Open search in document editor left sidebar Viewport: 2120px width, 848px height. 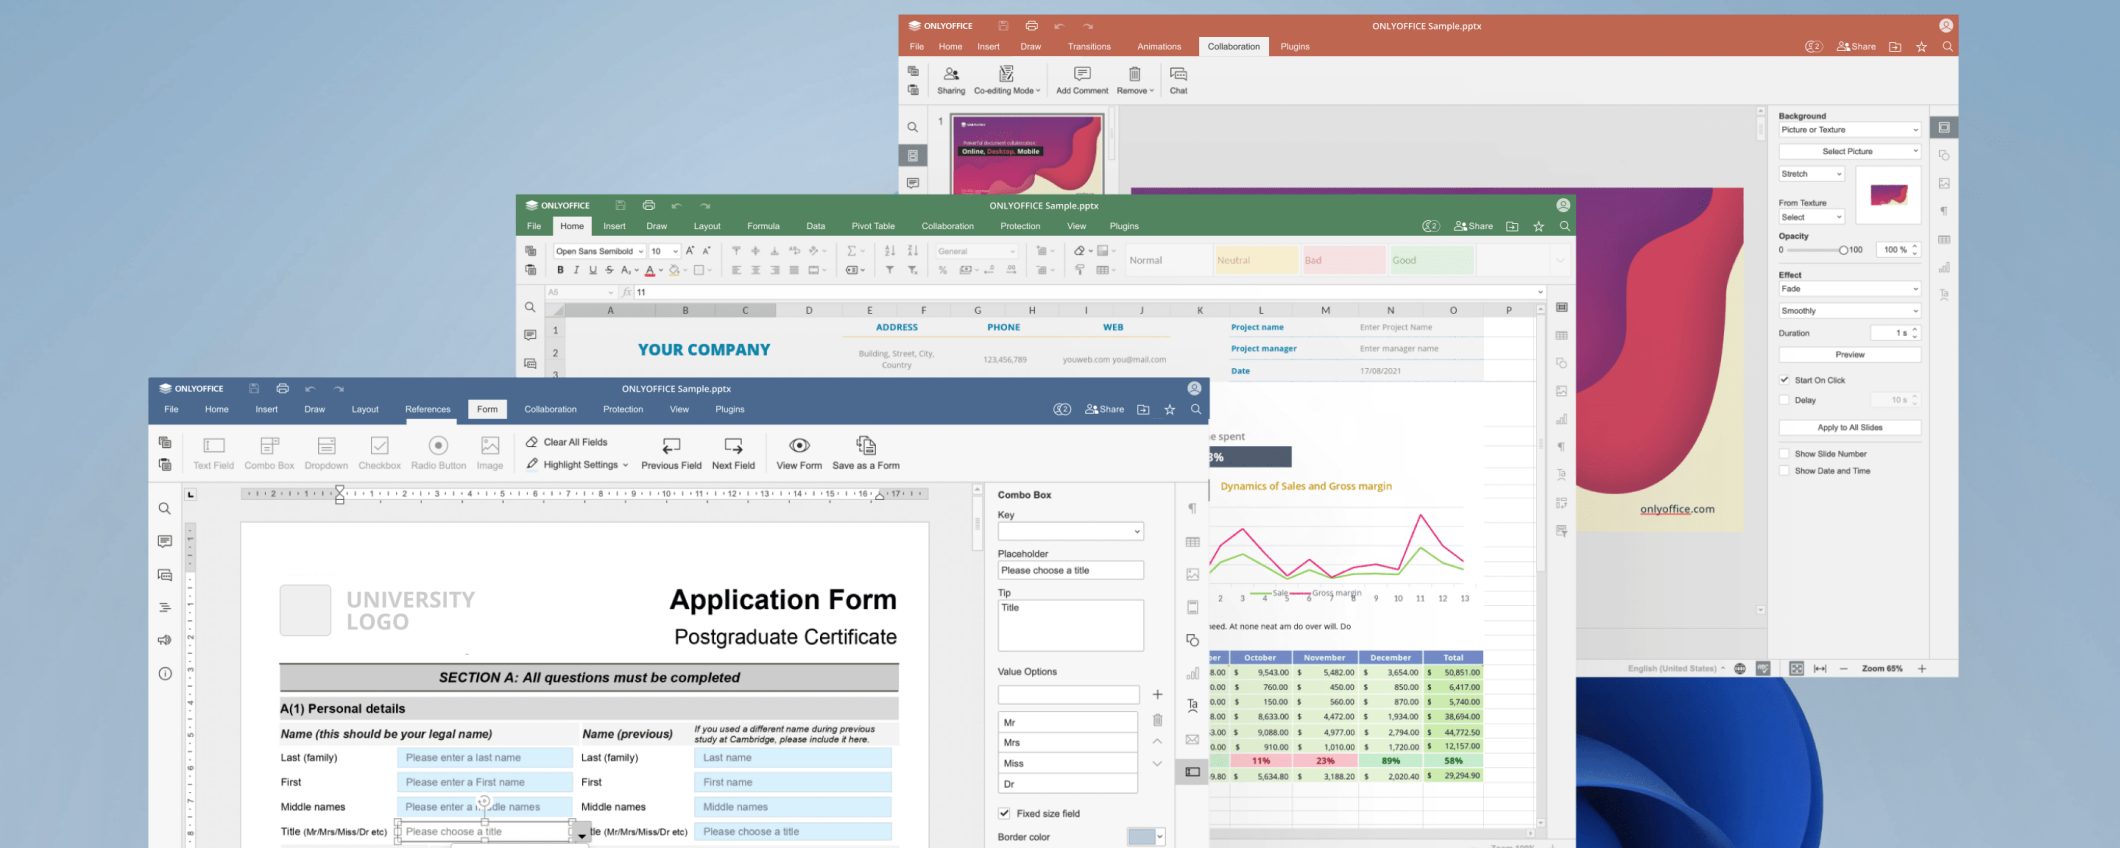click(x=165, y=509)
